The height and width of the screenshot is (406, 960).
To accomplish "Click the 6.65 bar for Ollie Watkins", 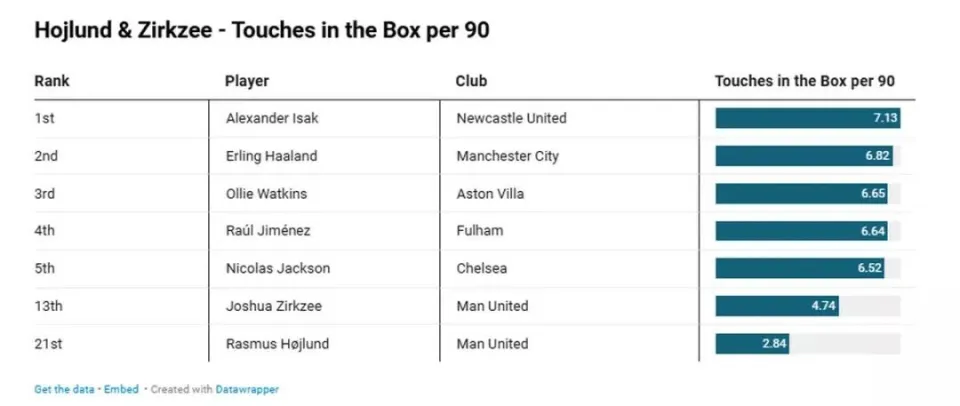I will (x=801, y=194).
